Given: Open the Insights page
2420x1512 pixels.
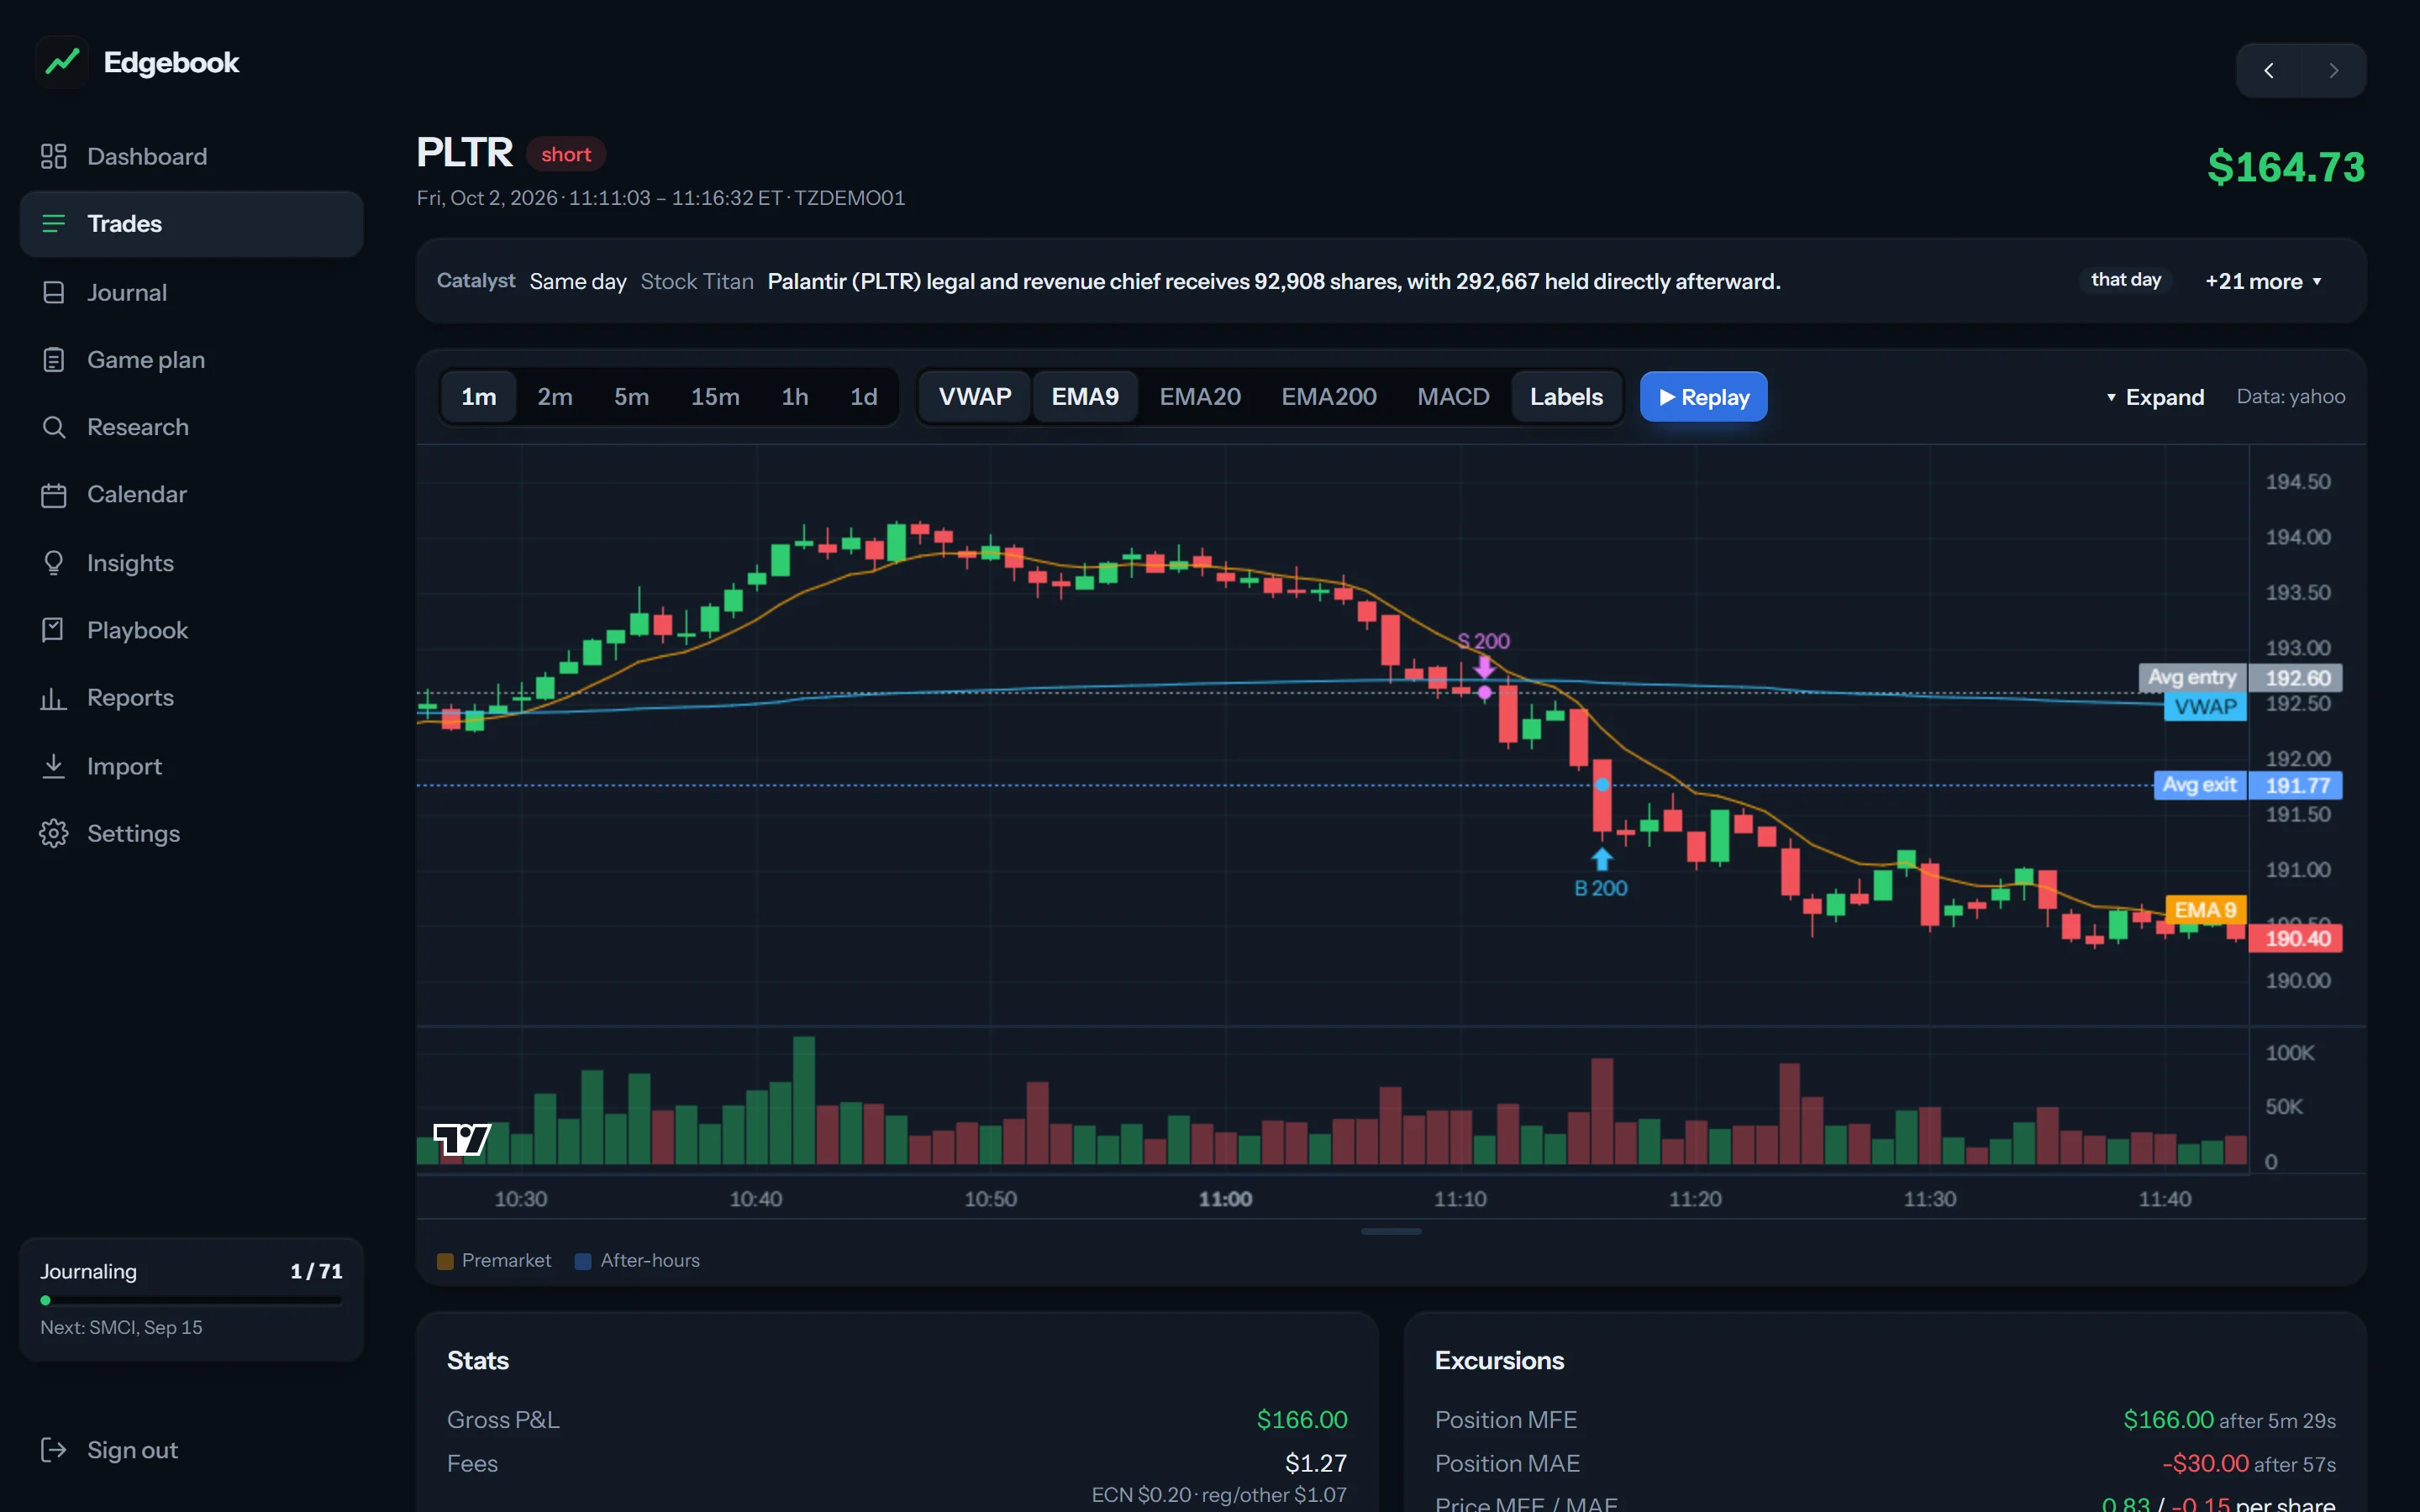Looking at the screenshot, I should (191, 563).
